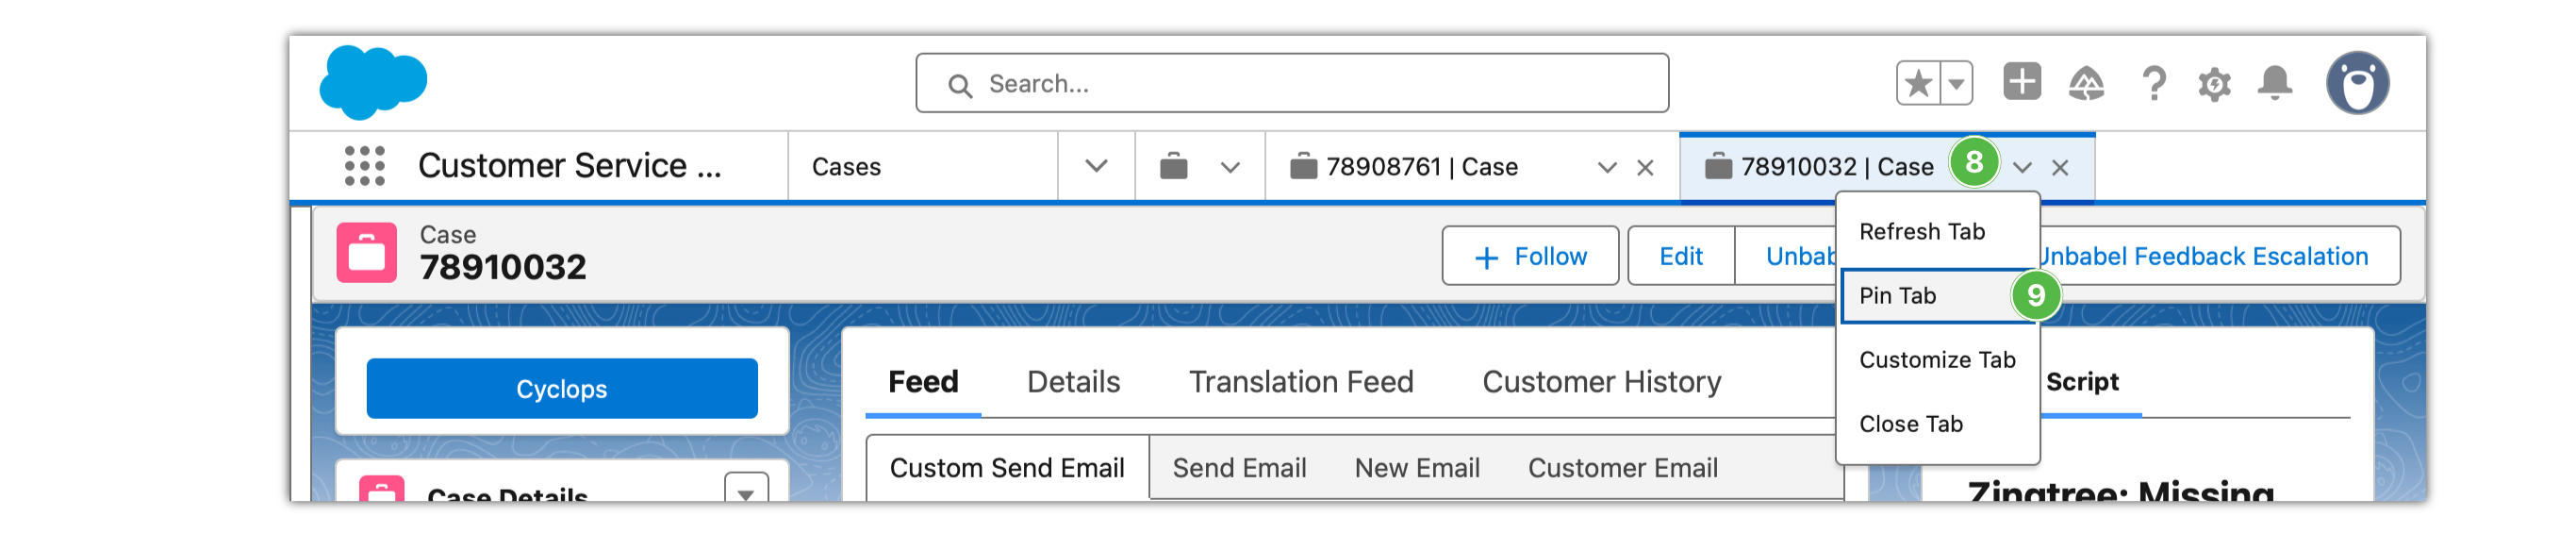Open the user profile avatar
Viewport: 2576px width, 533px height.
2357,83
